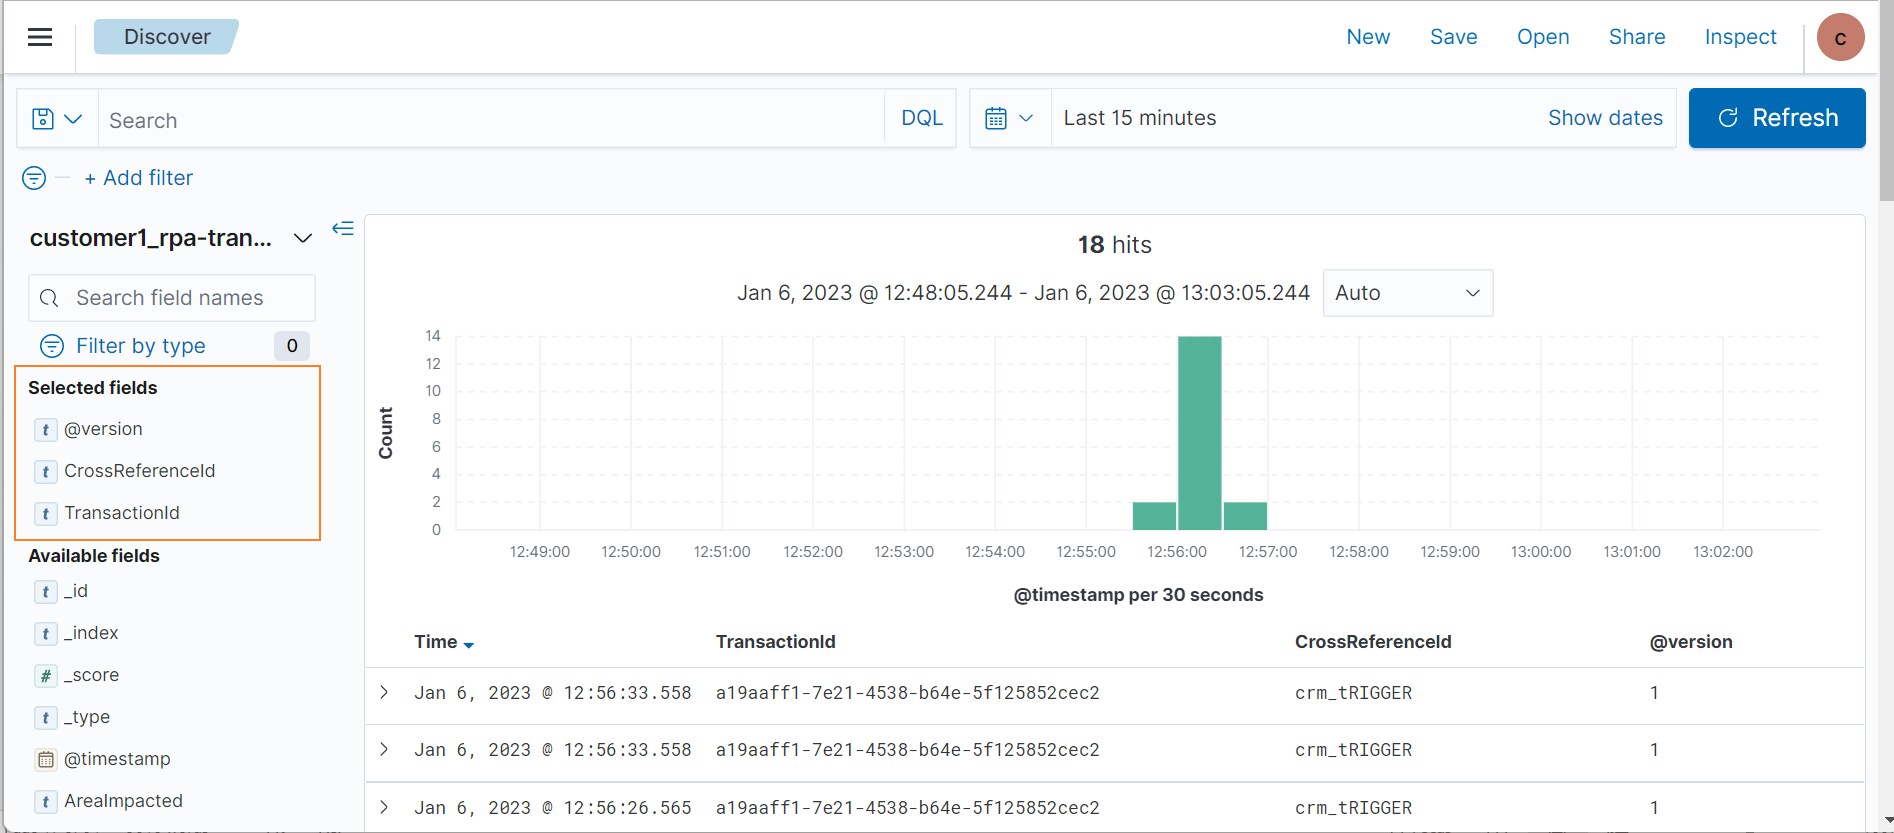Viewport: 1894px width, 833px height.
Task: Click the saved query disk icon
Action: coord(43,119)
